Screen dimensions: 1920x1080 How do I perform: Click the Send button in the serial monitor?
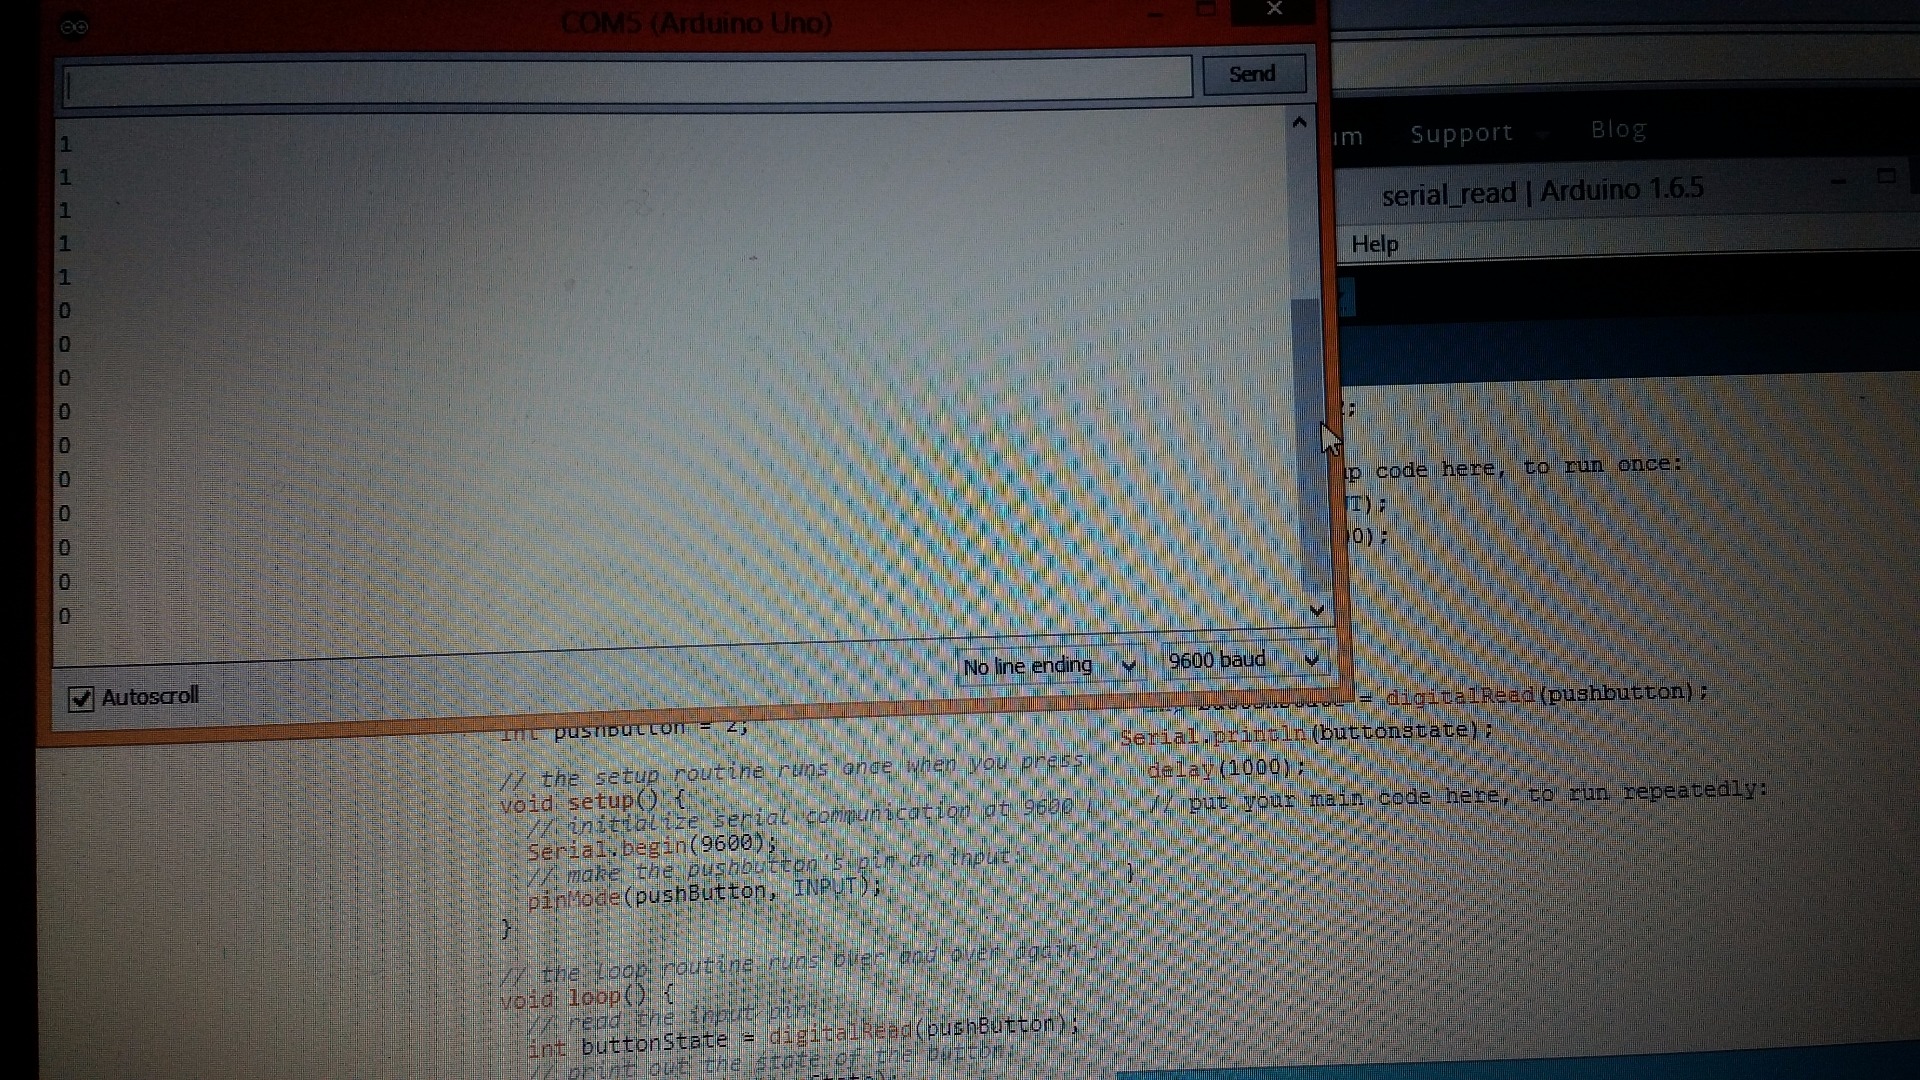1253,74
